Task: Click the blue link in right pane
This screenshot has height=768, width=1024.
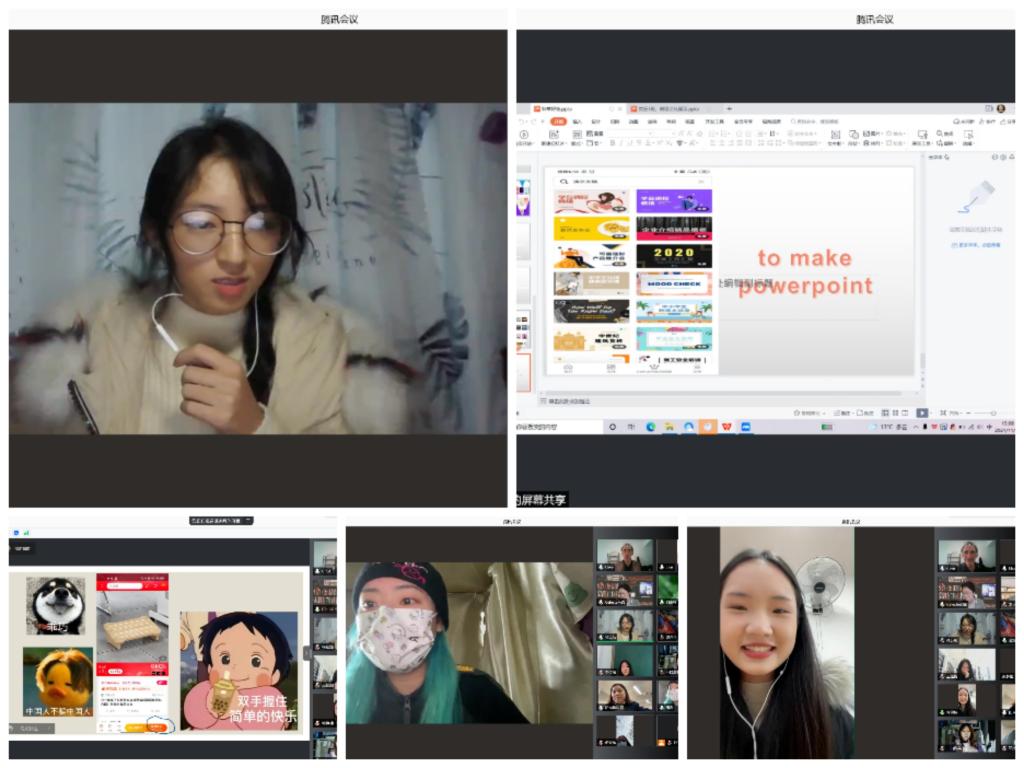Action: 977,244
